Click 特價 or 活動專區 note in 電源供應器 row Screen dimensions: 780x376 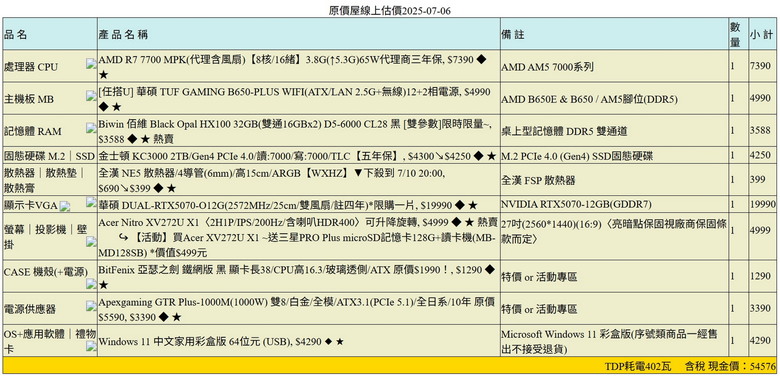[539, 309]
